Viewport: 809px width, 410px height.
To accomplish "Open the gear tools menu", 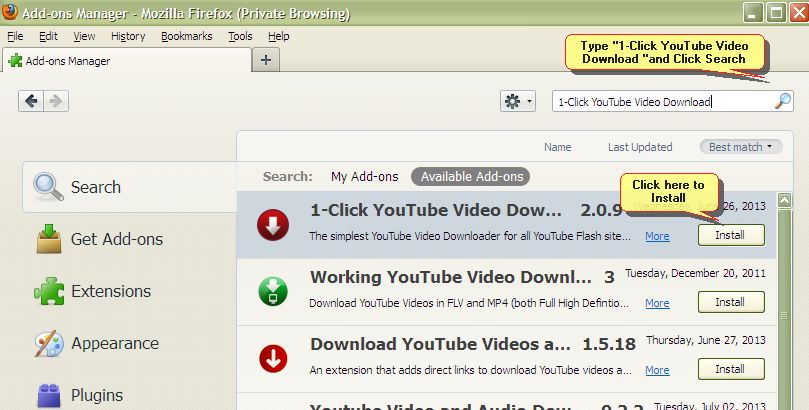I will pos(517,101).
